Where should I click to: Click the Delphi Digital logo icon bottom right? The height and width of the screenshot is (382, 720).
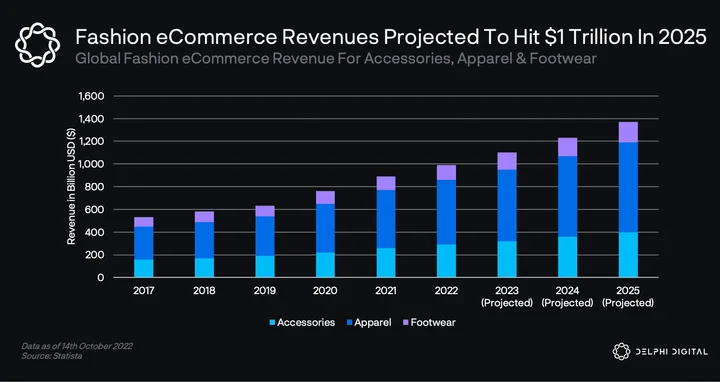coord(621,351)
